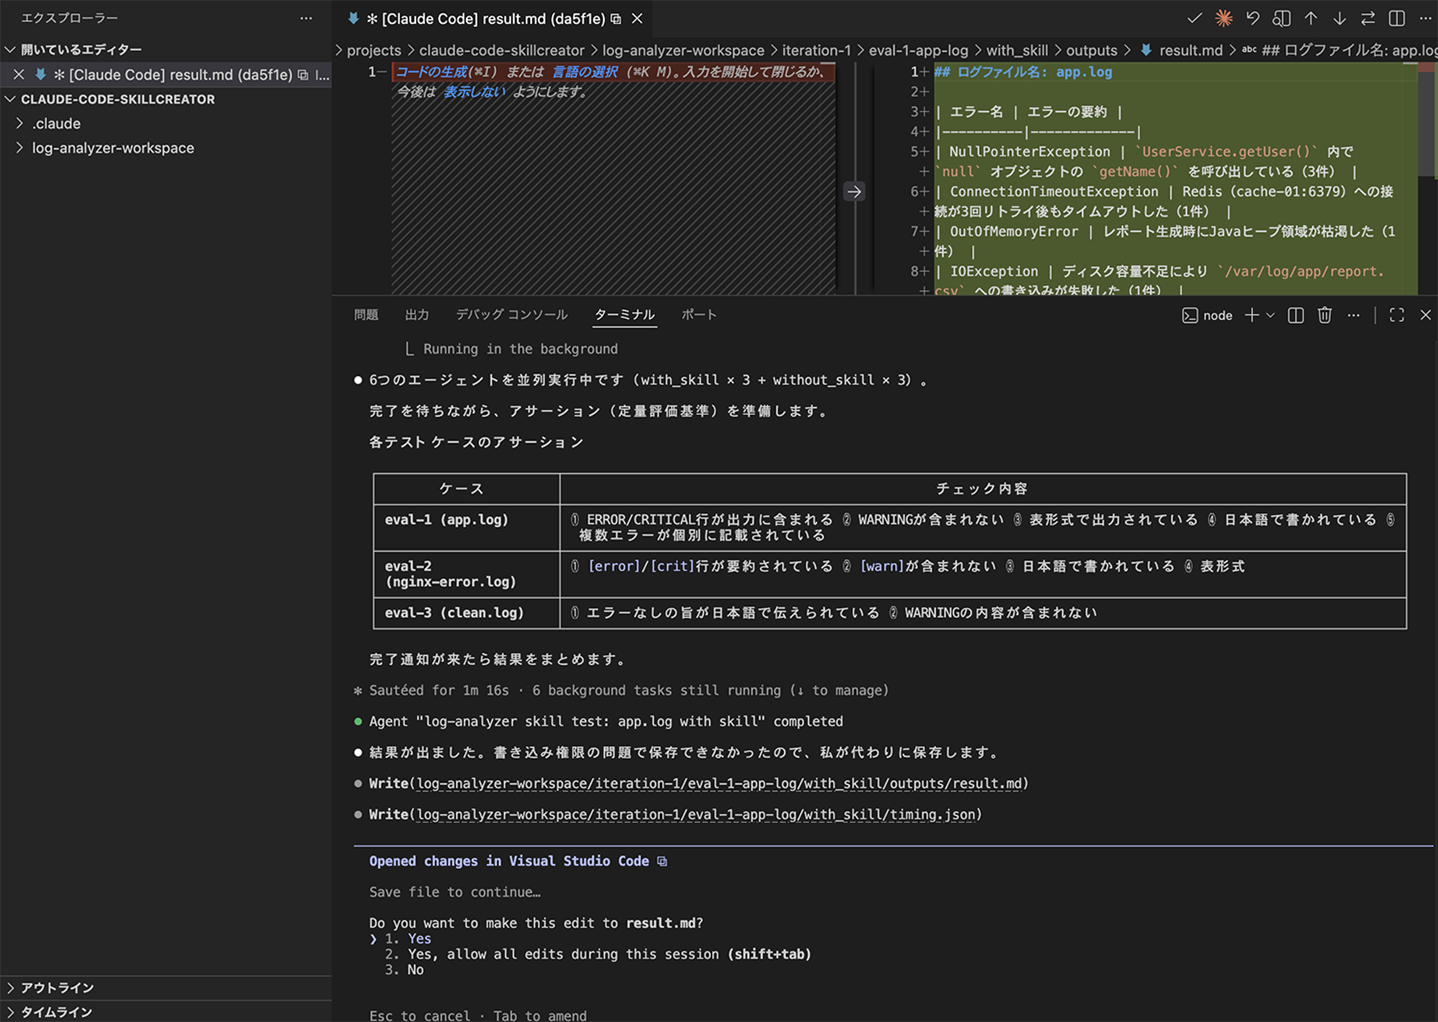Go to previous change with the up arrow
1438x1022 pixels.
1311,18
